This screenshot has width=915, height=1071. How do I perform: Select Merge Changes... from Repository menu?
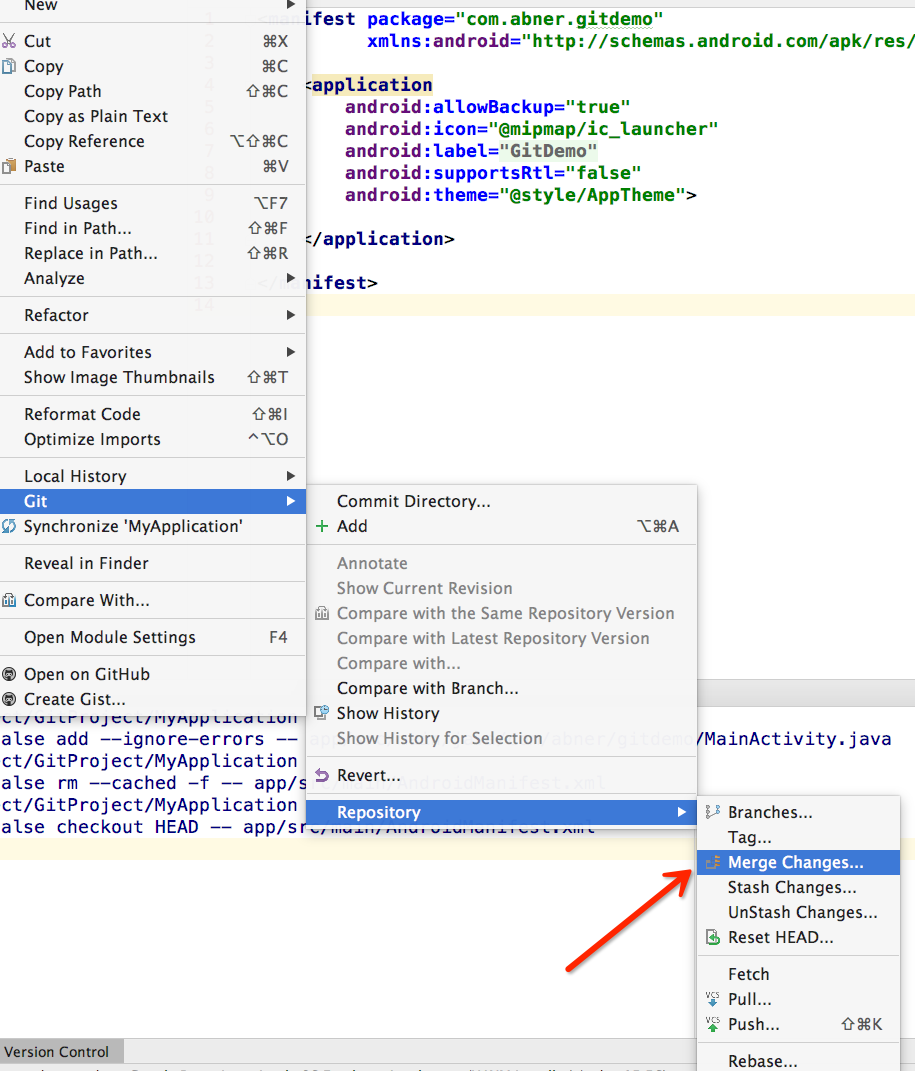(795, 862)
